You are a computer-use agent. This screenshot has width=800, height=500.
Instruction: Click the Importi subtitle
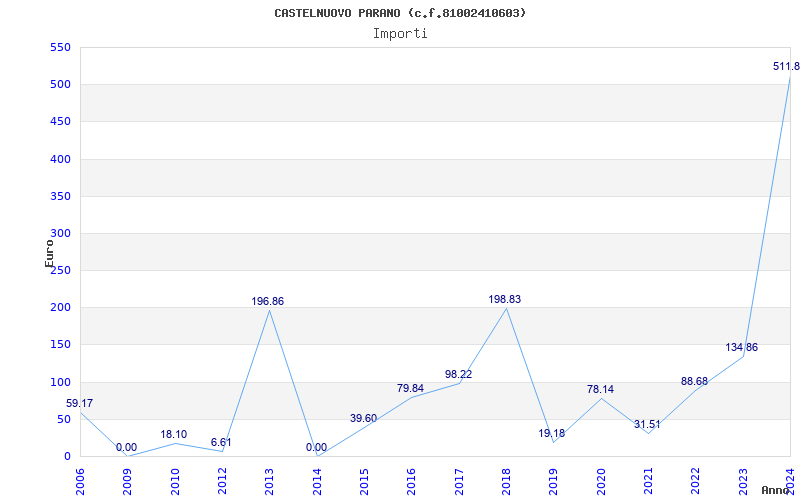[x=400, y=34]
